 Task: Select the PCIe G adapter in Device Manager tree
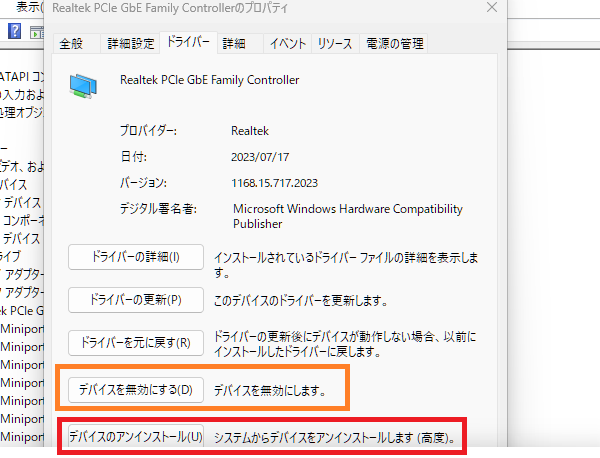tap(22, 311)
